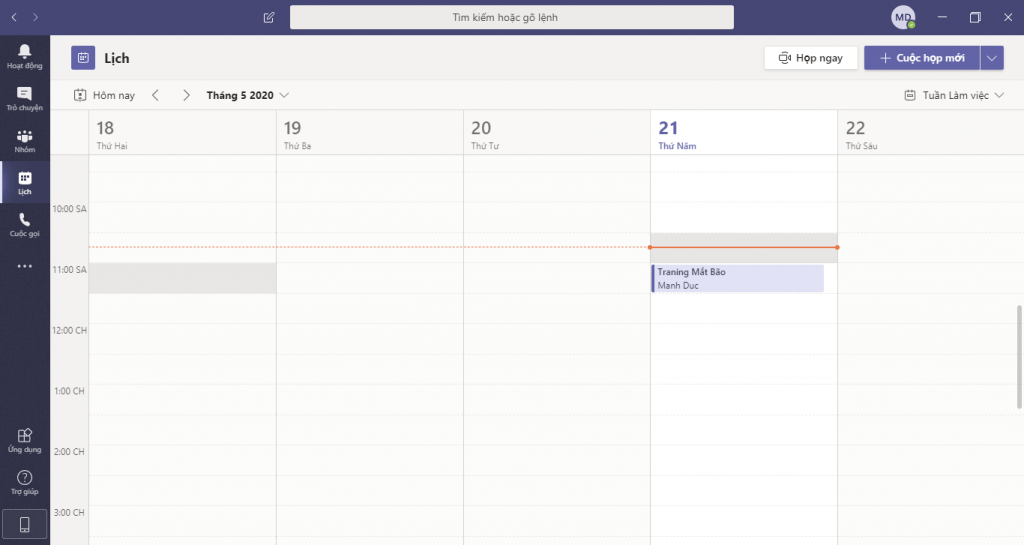The height and width of the screenshot is (545, 1024).
Task: Open Trợ giúp help menu
Action: coord(25,482)
